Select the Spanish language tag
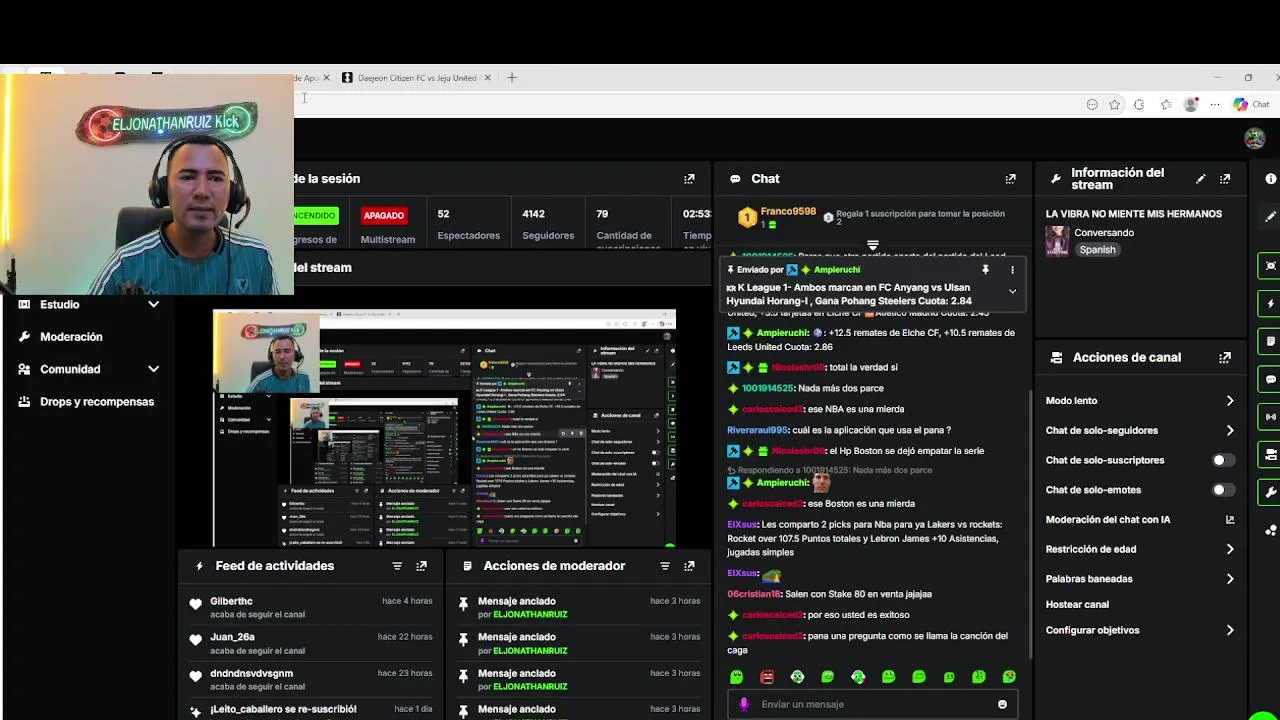 pos(1097,250)
